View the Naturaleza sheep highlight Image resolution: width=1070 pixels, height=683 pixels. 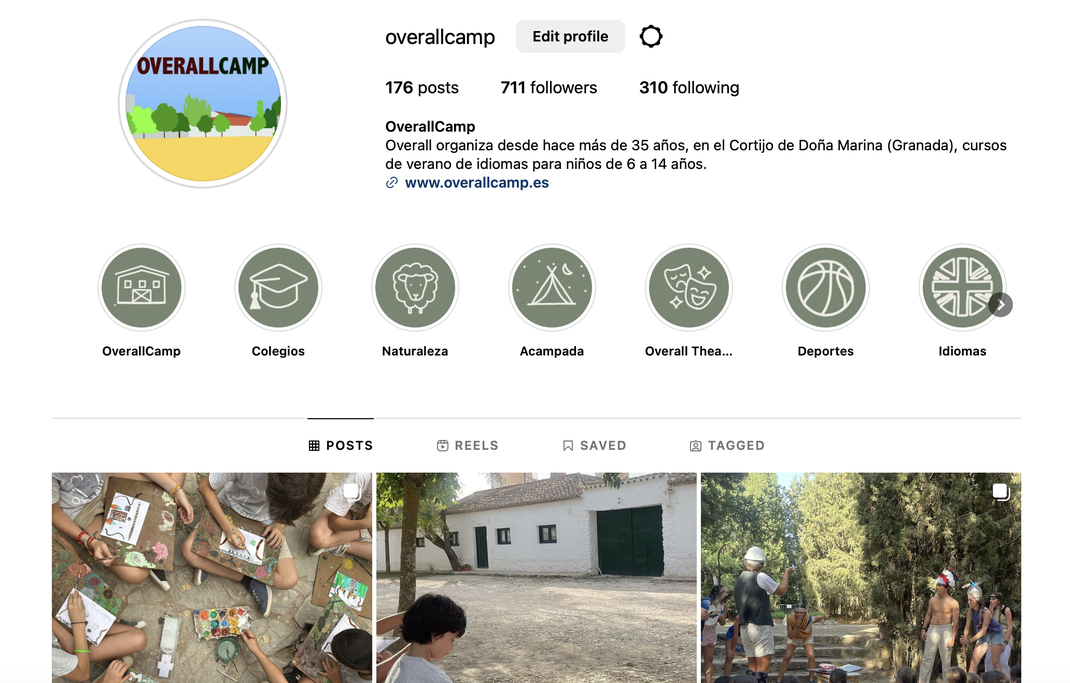415,288
